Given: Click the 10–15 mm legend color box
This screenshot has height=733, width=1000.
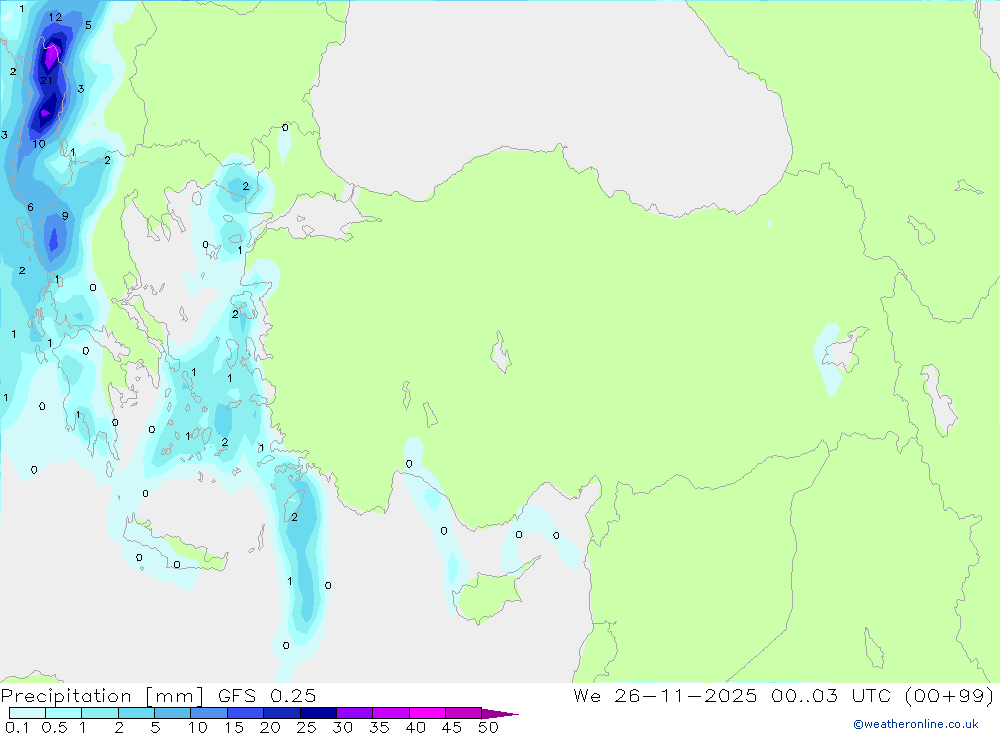Looking at the screenshot, I should [209, 713].
